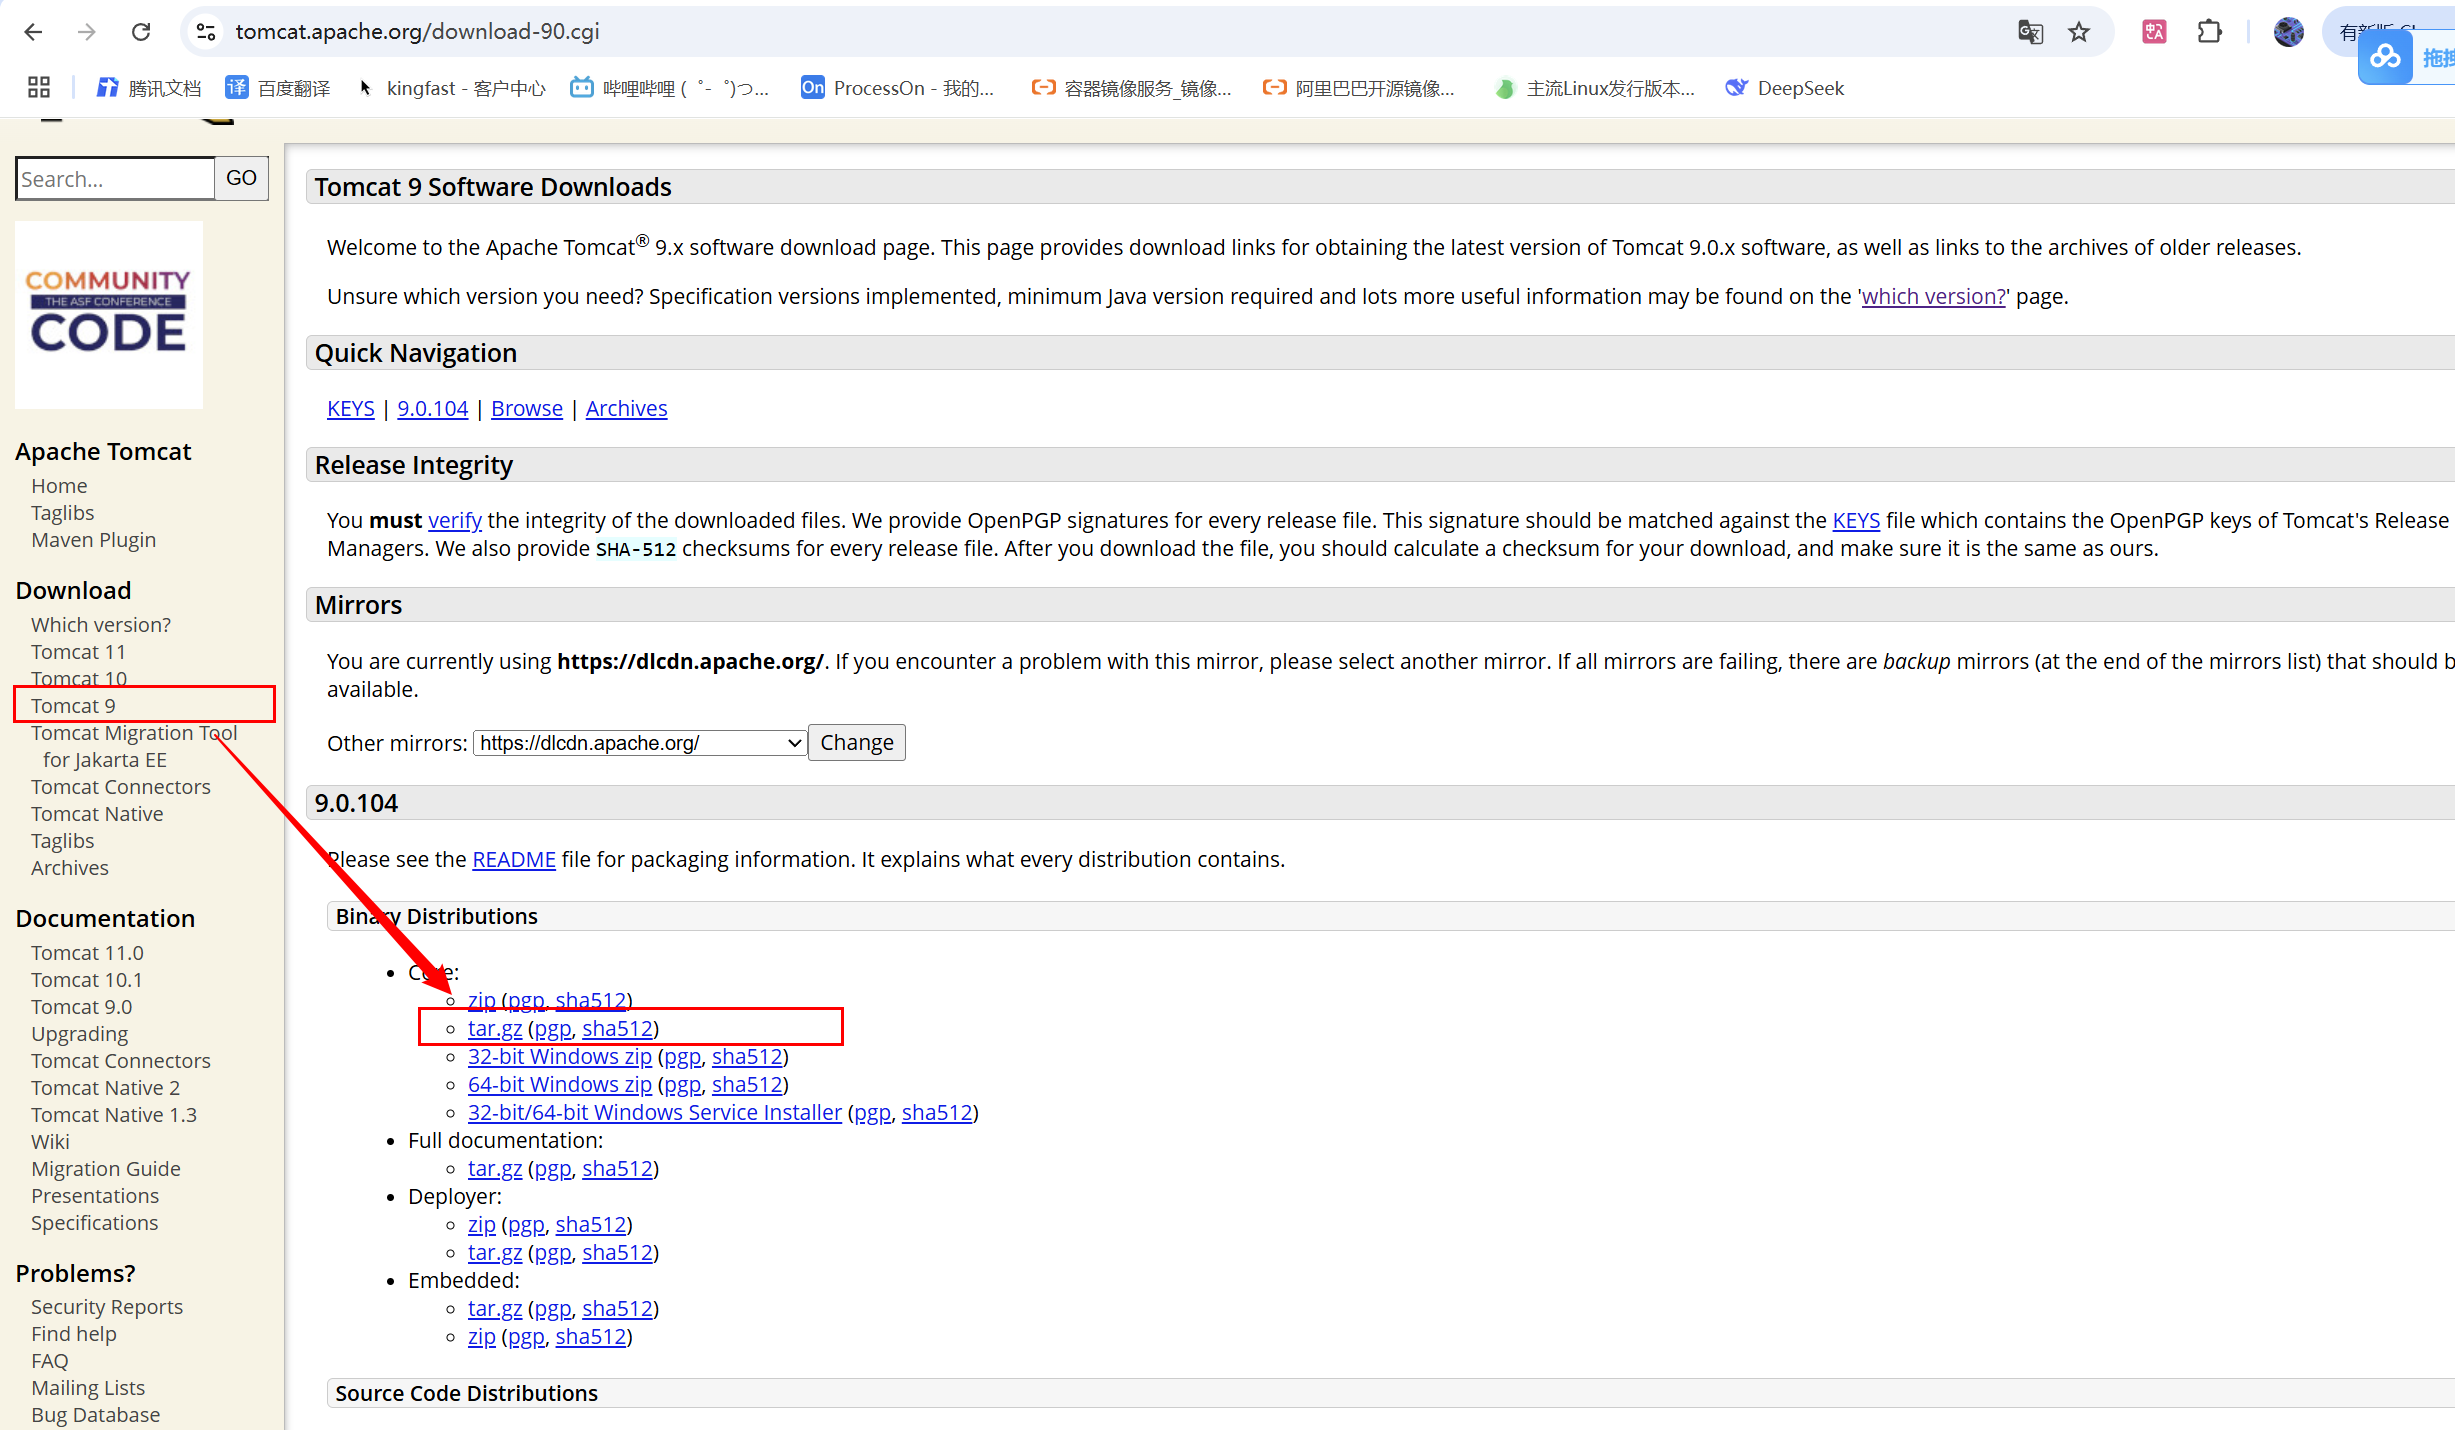Open Archives in the Download sidebar

pos(70,867)
